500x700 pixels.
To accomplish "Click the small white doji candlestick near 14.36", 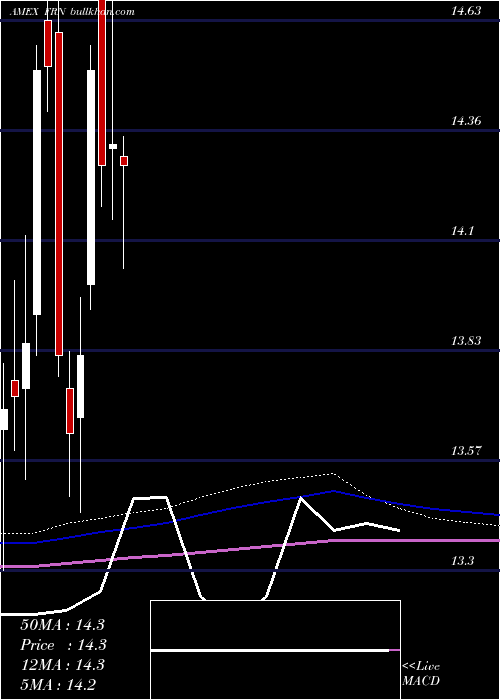I will click(x=113, y=146).
